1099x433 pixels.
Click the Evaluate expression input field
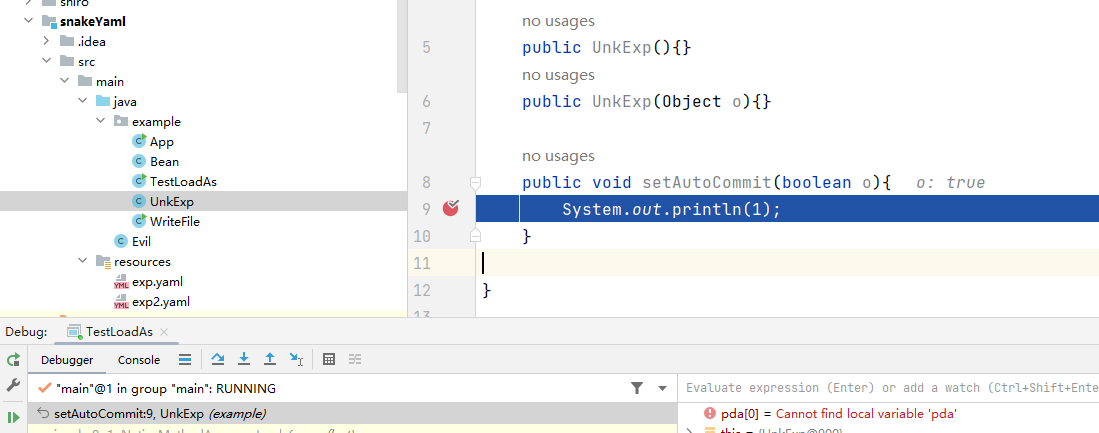pyautogui.click(x=885, y=388)
